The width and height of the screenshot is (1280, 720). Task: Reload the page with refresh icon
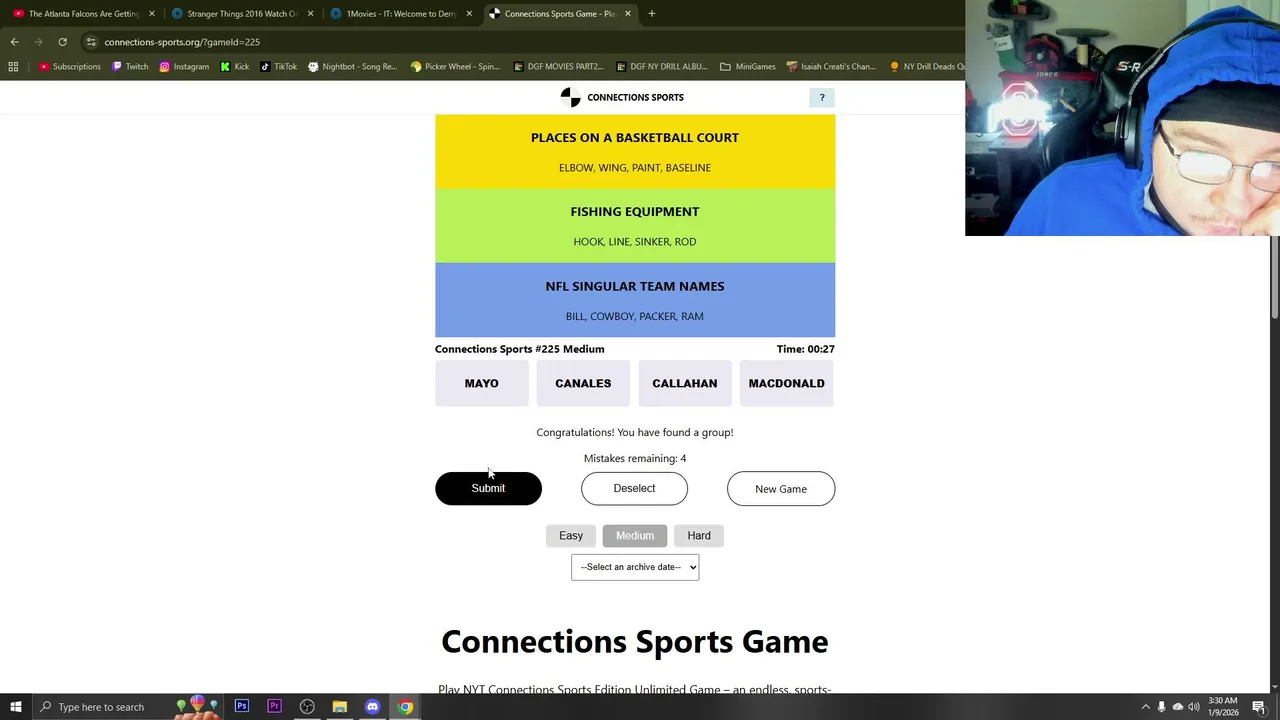click(x=62, y=42)
